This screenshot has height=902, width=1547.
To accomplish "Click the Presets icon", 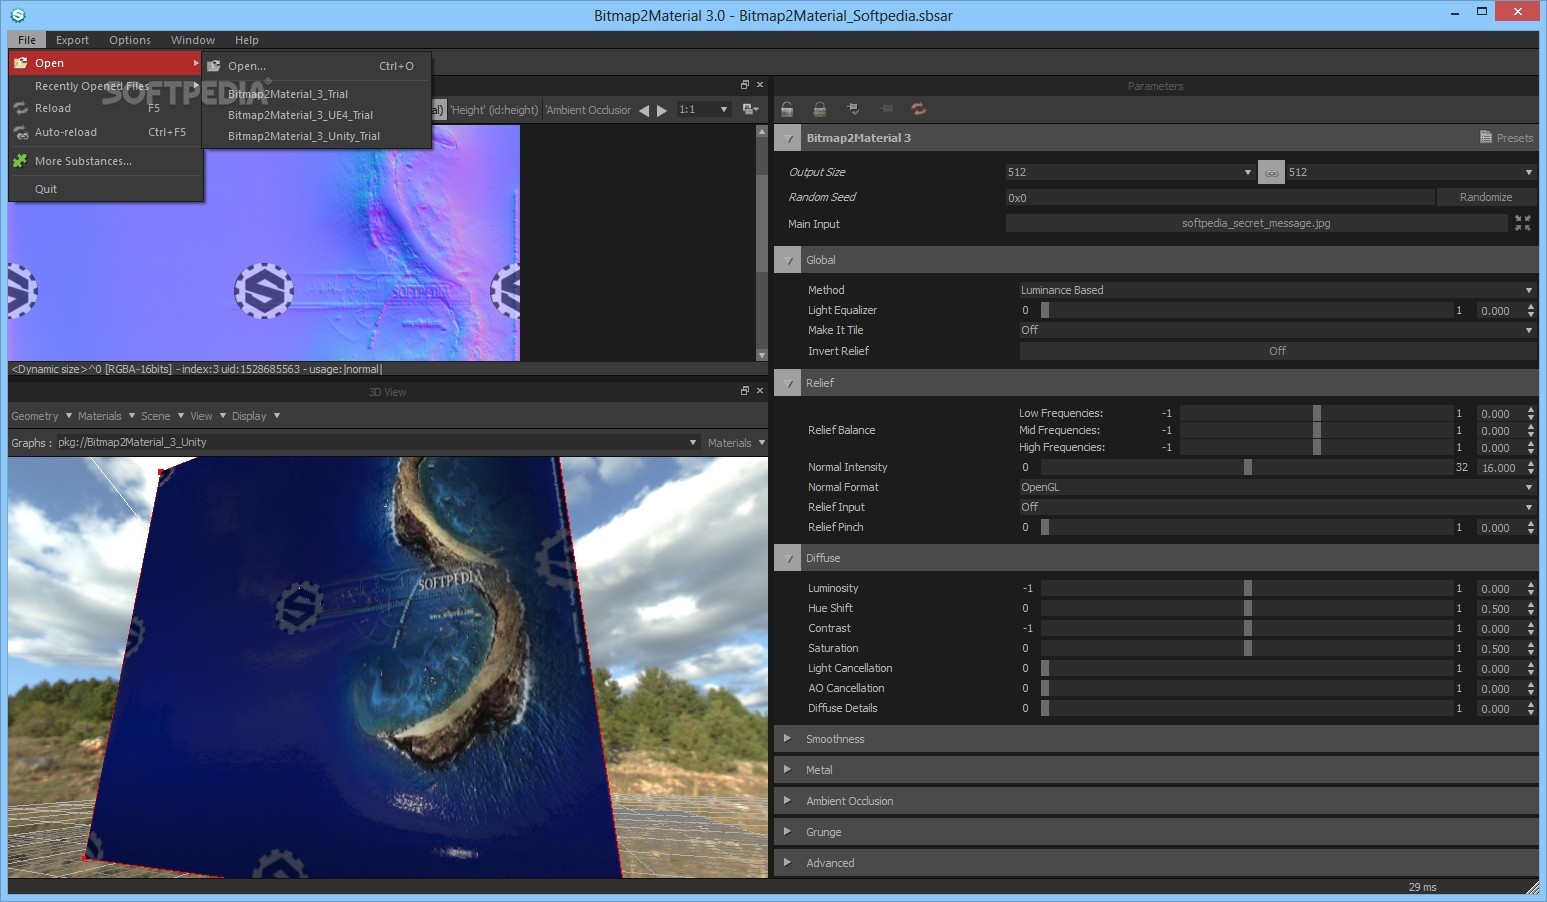I will point(1486,138).
